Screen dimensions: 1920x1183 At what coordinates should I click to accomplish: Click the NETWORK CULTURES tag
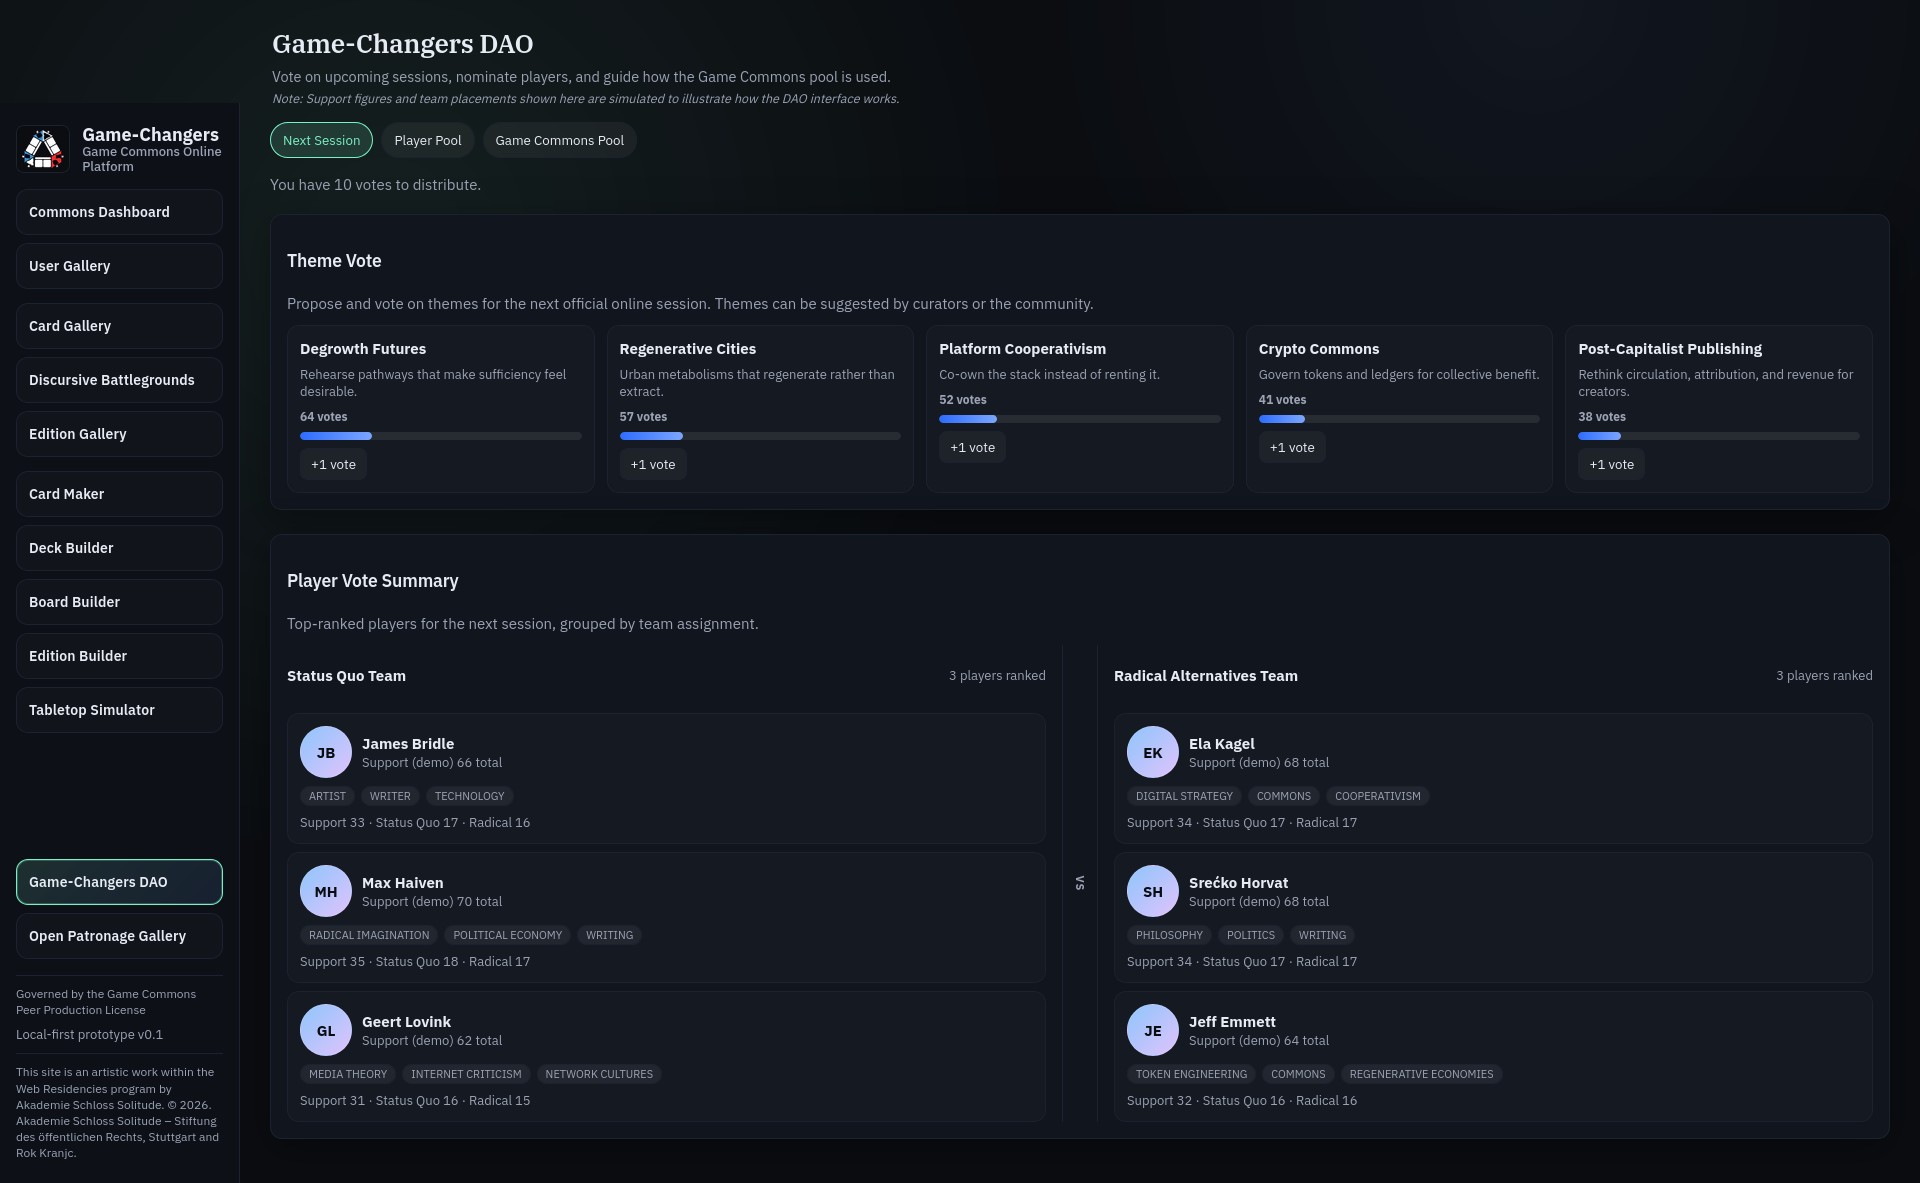click(x=599, y=1074)
